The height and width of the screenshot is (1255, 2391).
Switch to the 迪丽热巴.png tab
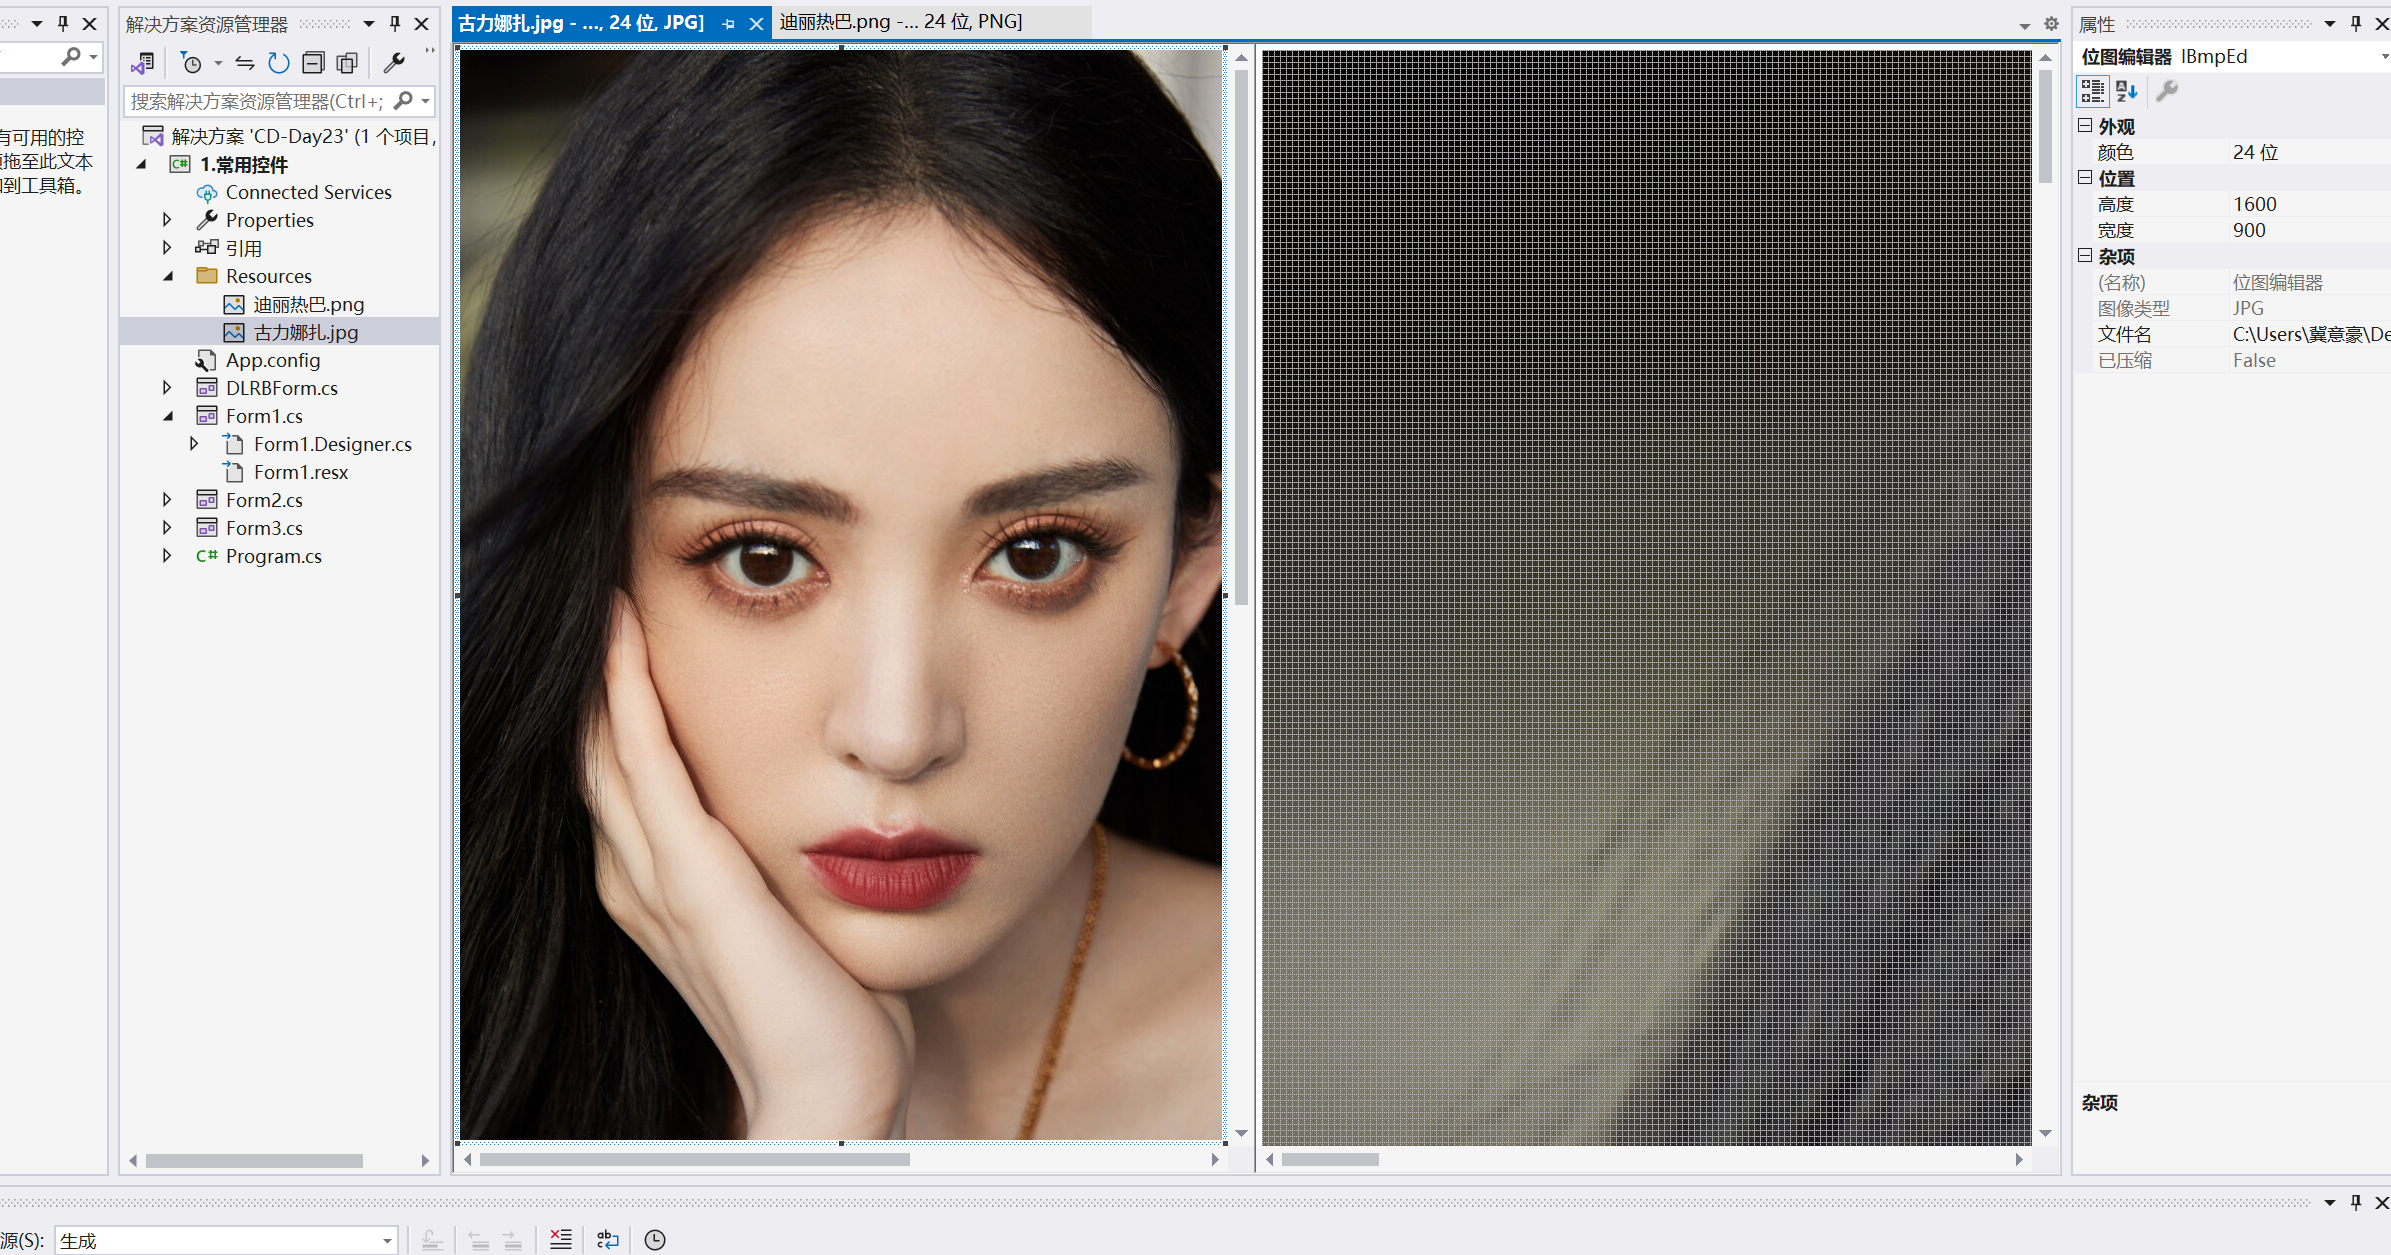click(900, 22)
